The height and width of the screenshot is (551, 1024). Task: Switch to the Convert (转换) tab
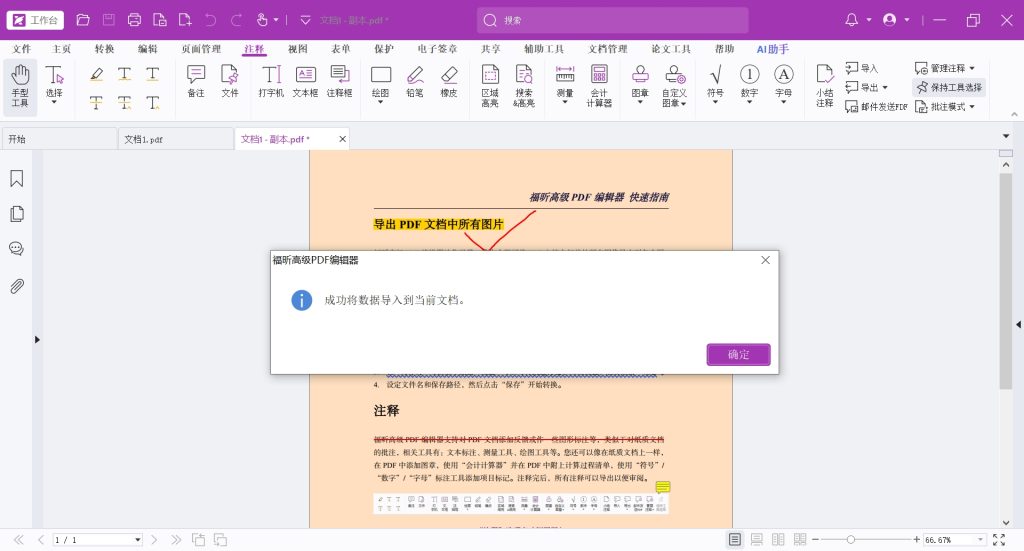[104, 49]
